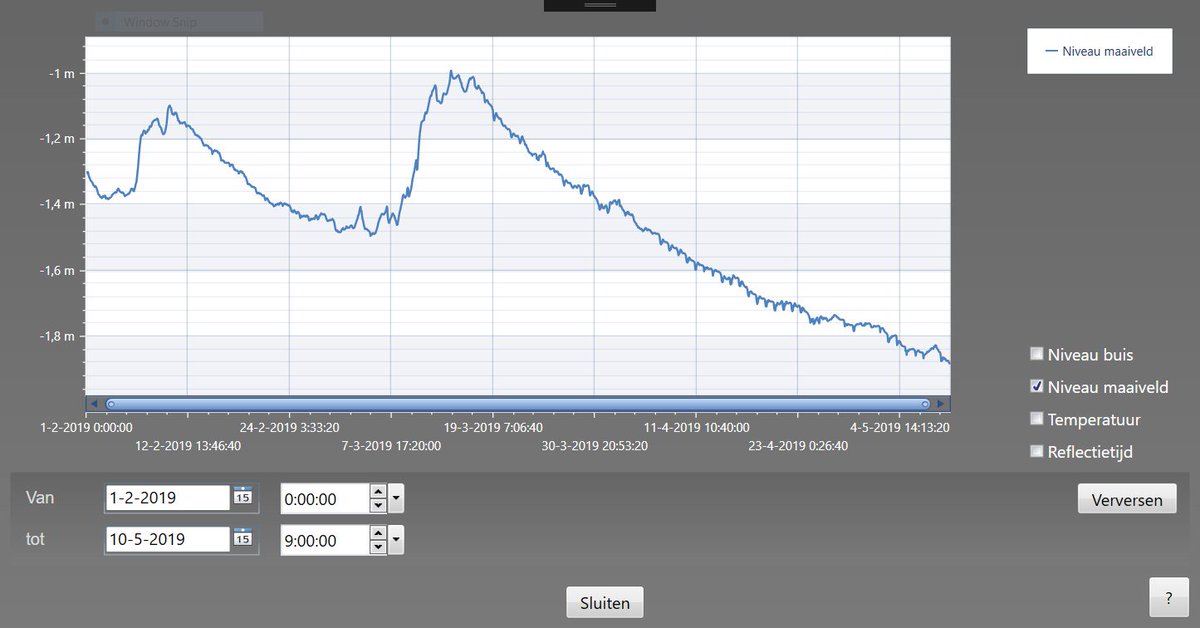Click the Van time field showing 0:00:00

tap(325, 498)
